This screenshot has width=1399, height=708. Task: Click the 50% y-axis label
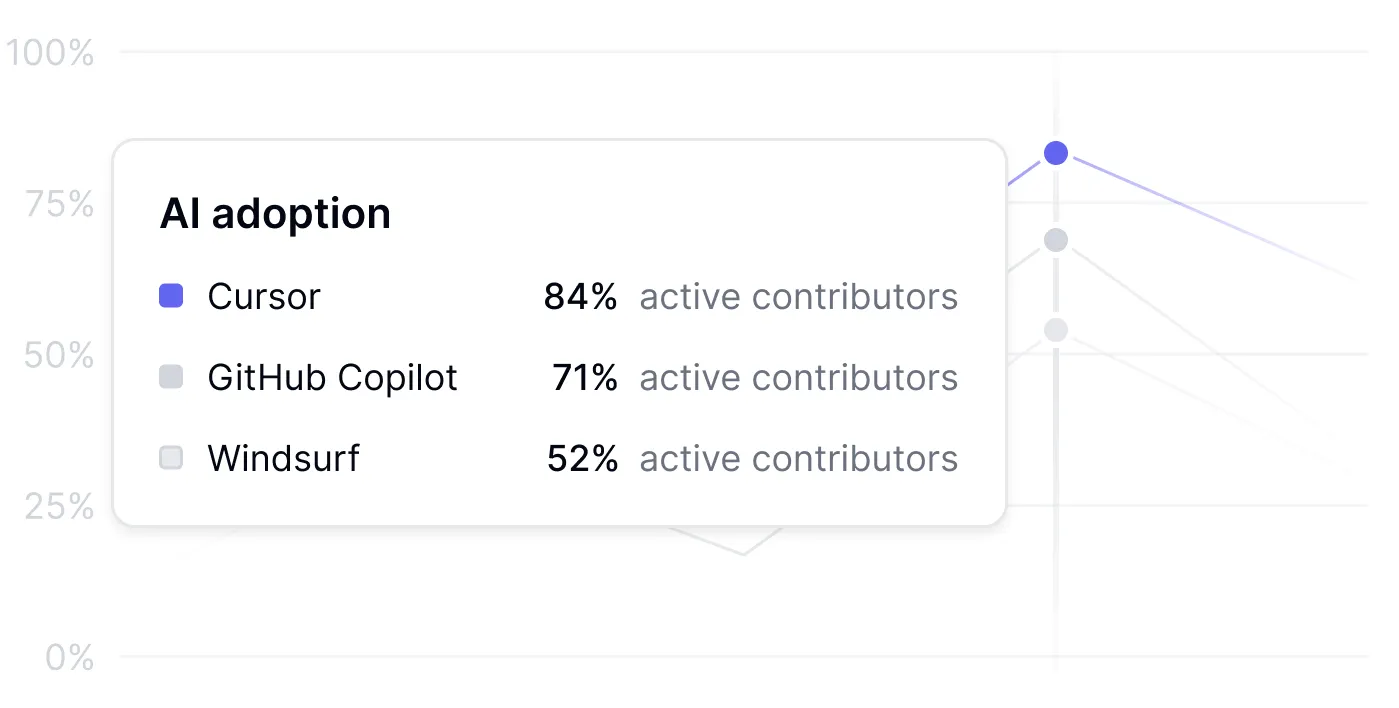59,356
